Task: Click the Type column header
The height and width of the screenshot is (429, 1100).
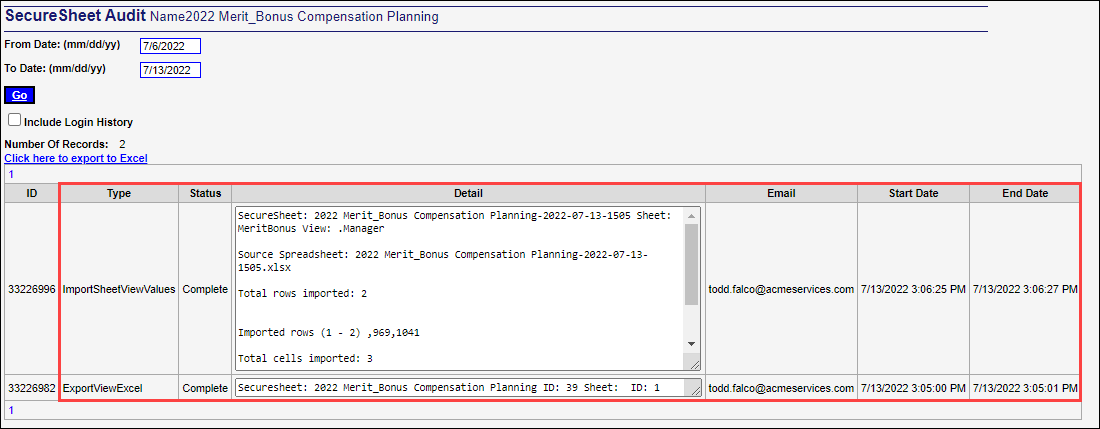Action: click(119, 193)
